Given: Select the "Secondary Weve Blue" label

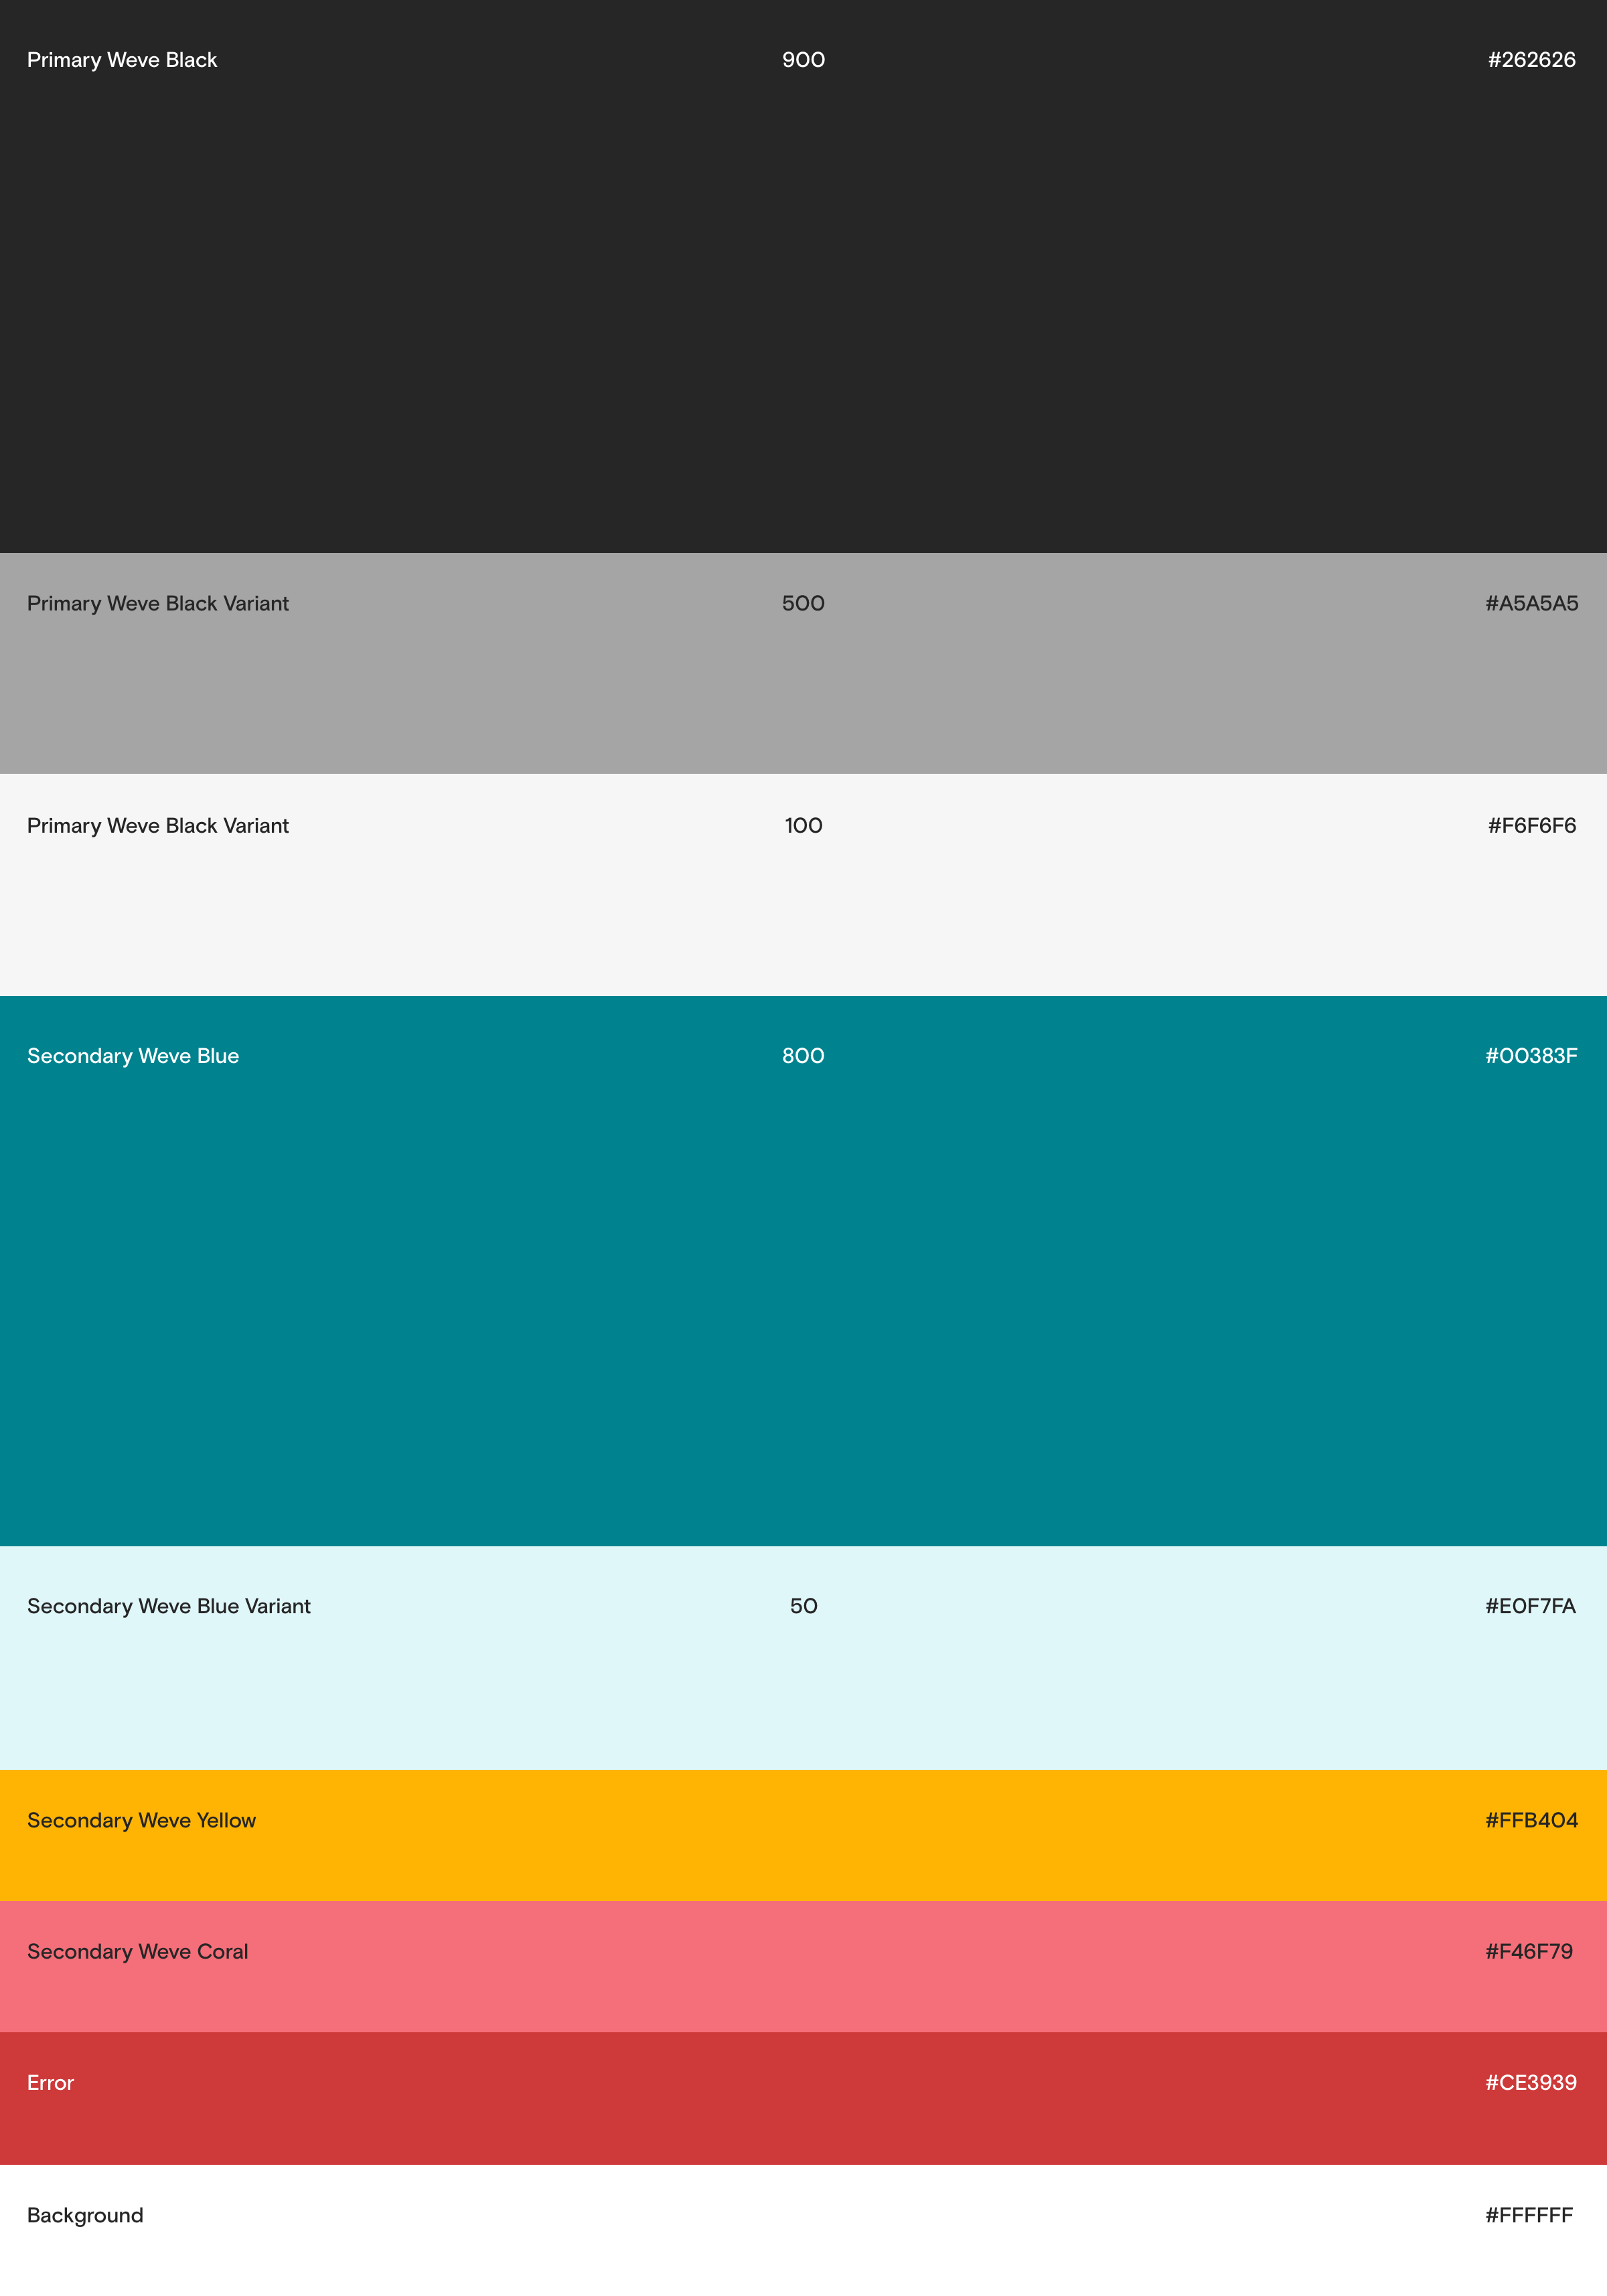Looking at the screenshot, I should (133, 1056).
